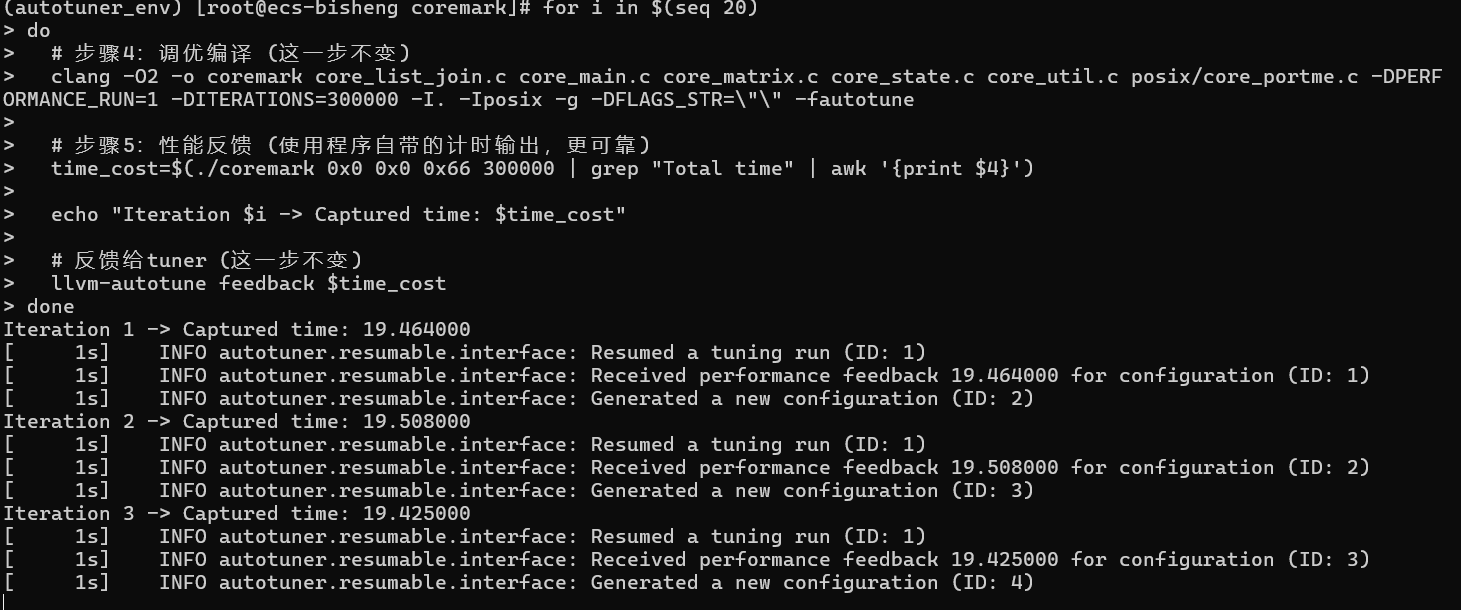Click the "Iteration 1 -> Captured time" output line
Viewport: 1461px width, 610px height.
[x=236, y=329]
